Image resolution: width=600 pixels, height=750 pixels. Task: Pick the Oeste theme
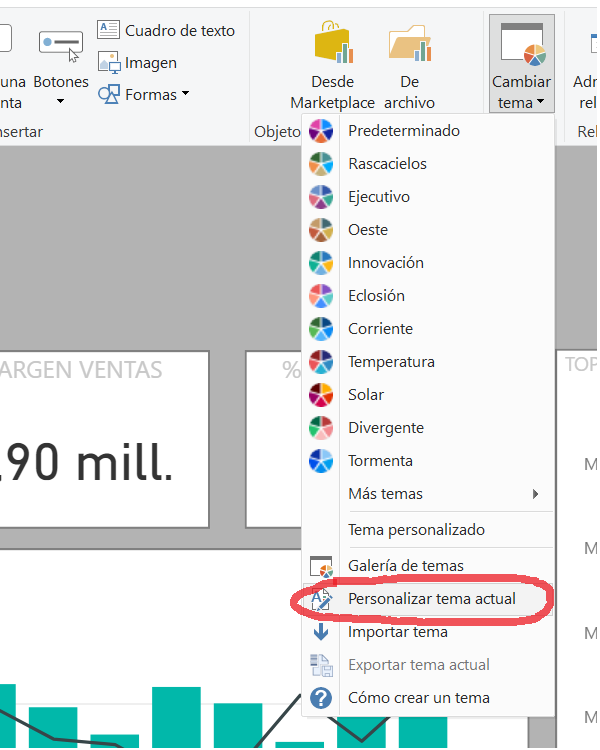[x=428, y=230]
